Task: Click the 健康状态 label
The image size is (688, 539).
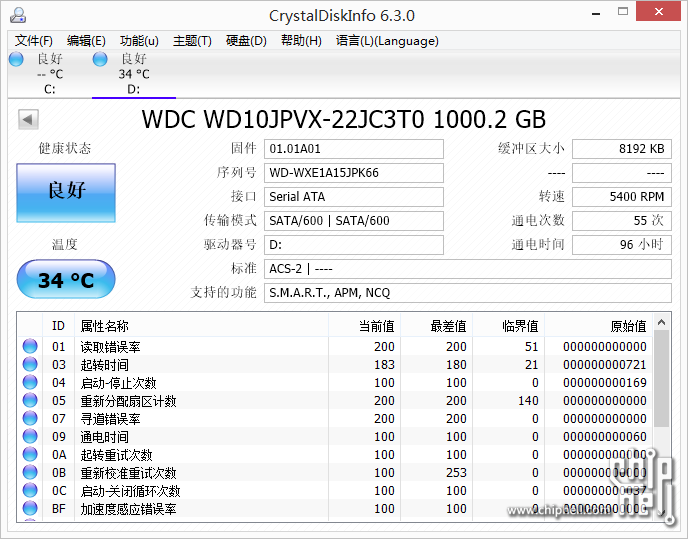Action: (x=65, y=148)
